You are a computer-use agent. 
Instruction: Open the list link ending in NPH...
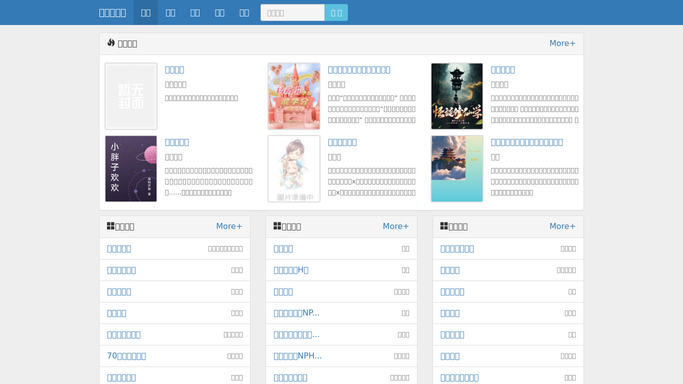[x=298, y=356]
